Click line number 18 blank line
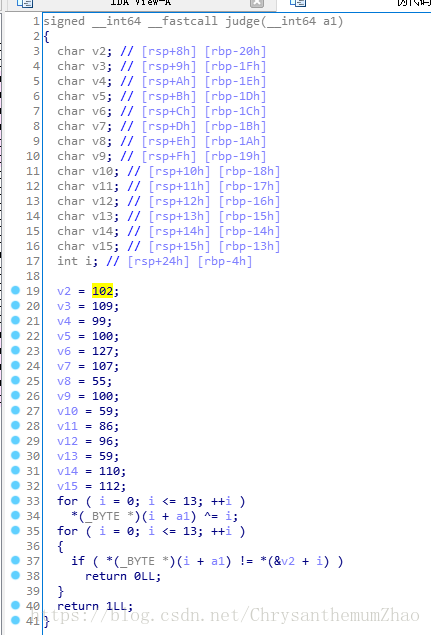 33,276
